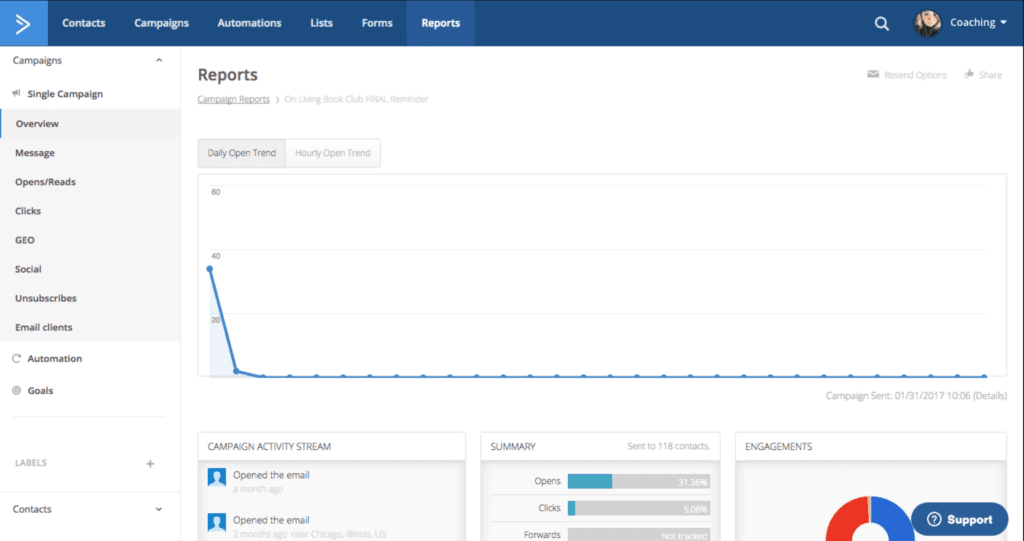This screenshot has height=541, width=1024.
Task: Open campaign sent Details link
Action: [x=990, y=396]
